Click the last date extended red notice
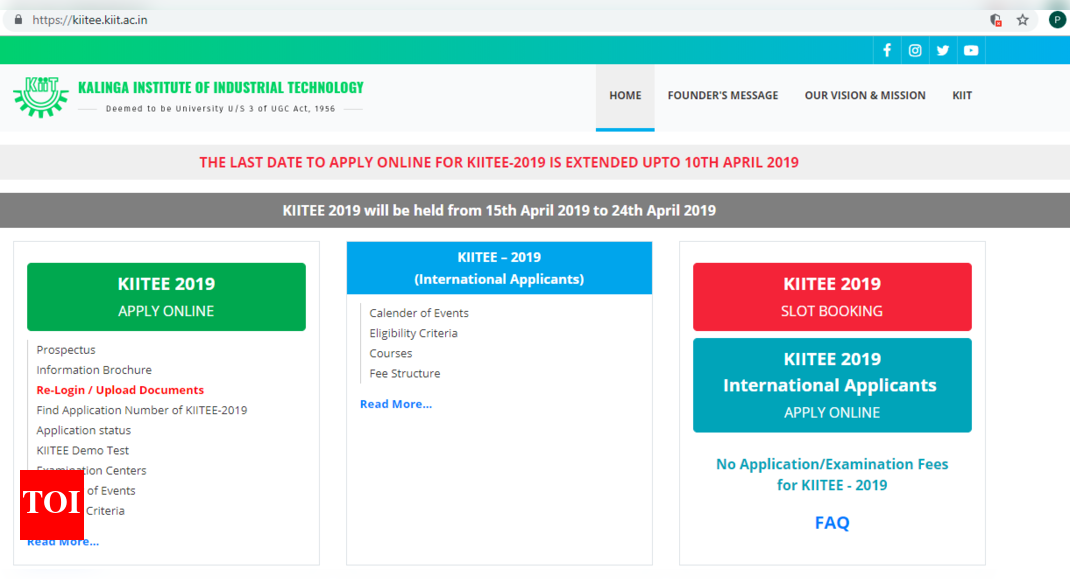The width and height of the screenshot is (1070, 579). coord(499,163)
